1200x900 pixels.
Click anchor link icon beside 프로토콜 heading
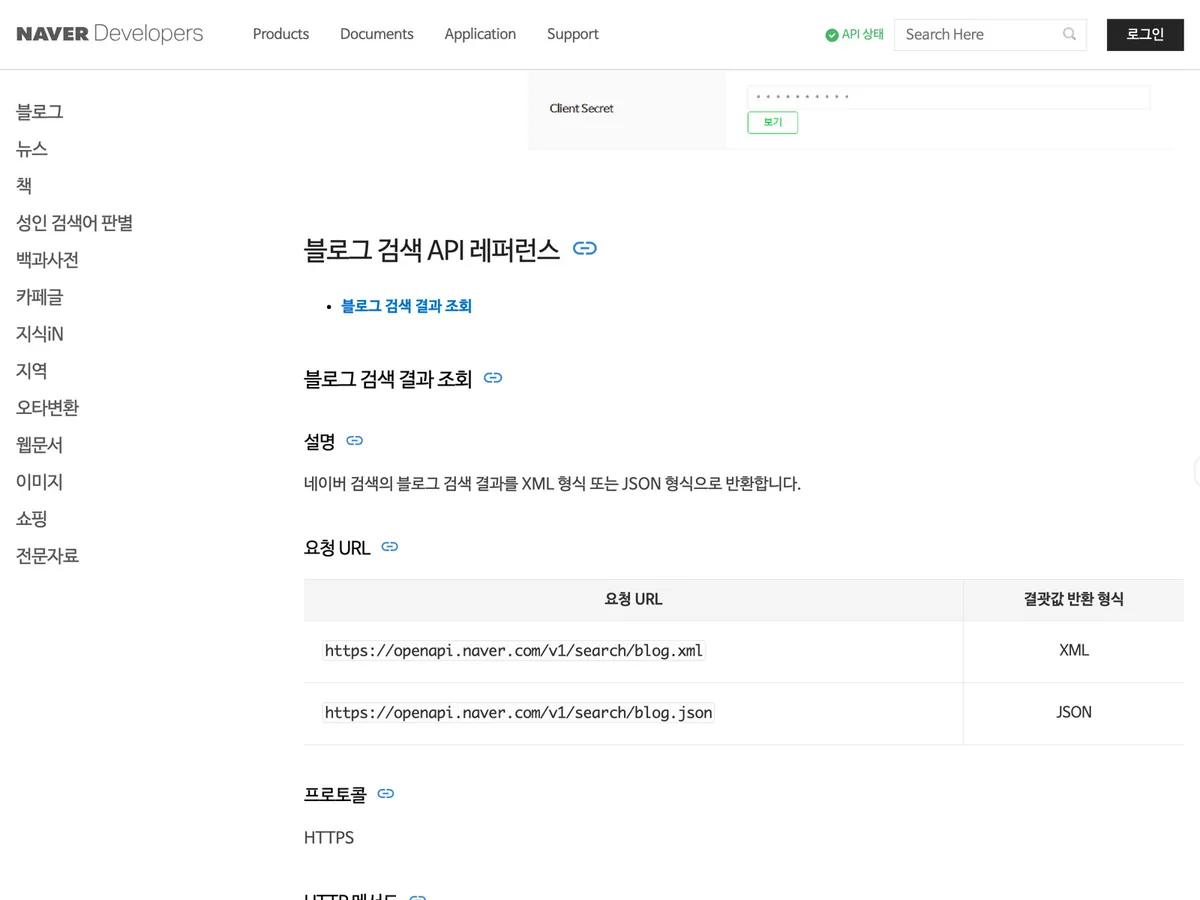point(386,794)
